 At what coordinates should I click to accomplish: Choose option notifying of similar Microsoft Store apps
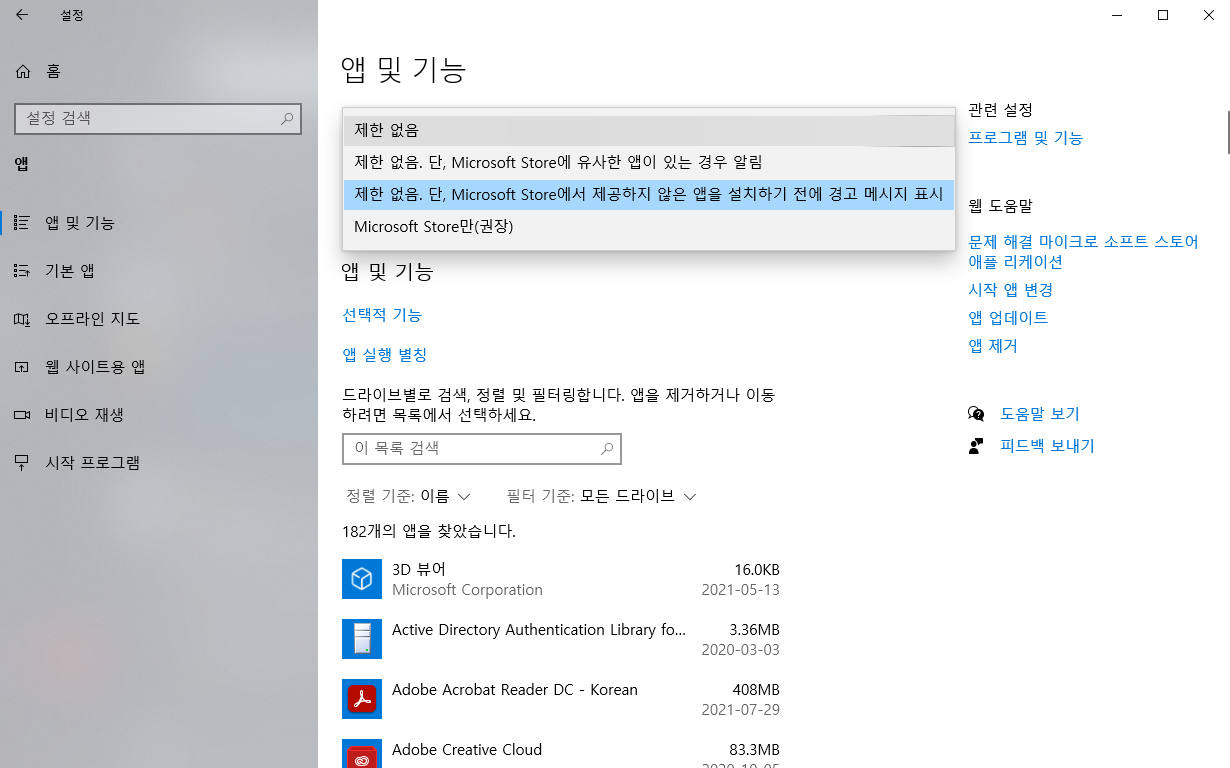pos(649,162)
